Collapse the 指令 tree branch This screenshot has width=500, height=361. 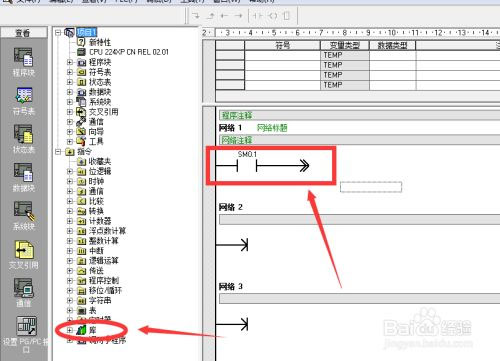pyautogui.click(x=58, y=152)
